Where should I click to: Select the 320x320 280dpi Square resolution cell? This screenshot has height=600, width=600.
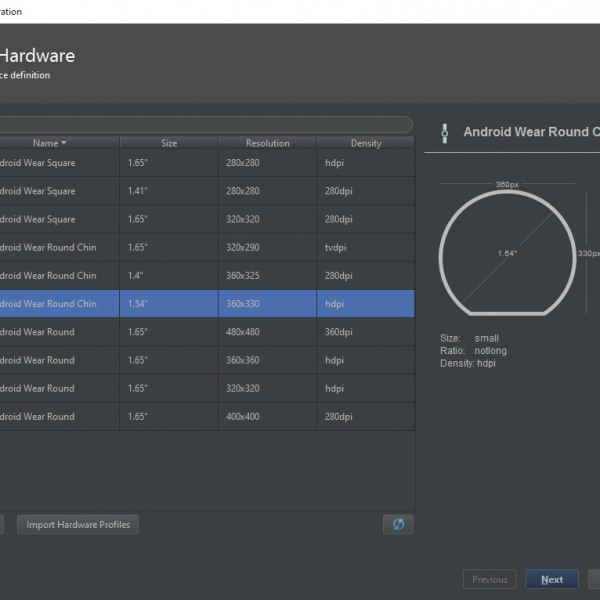coord(267,219)
